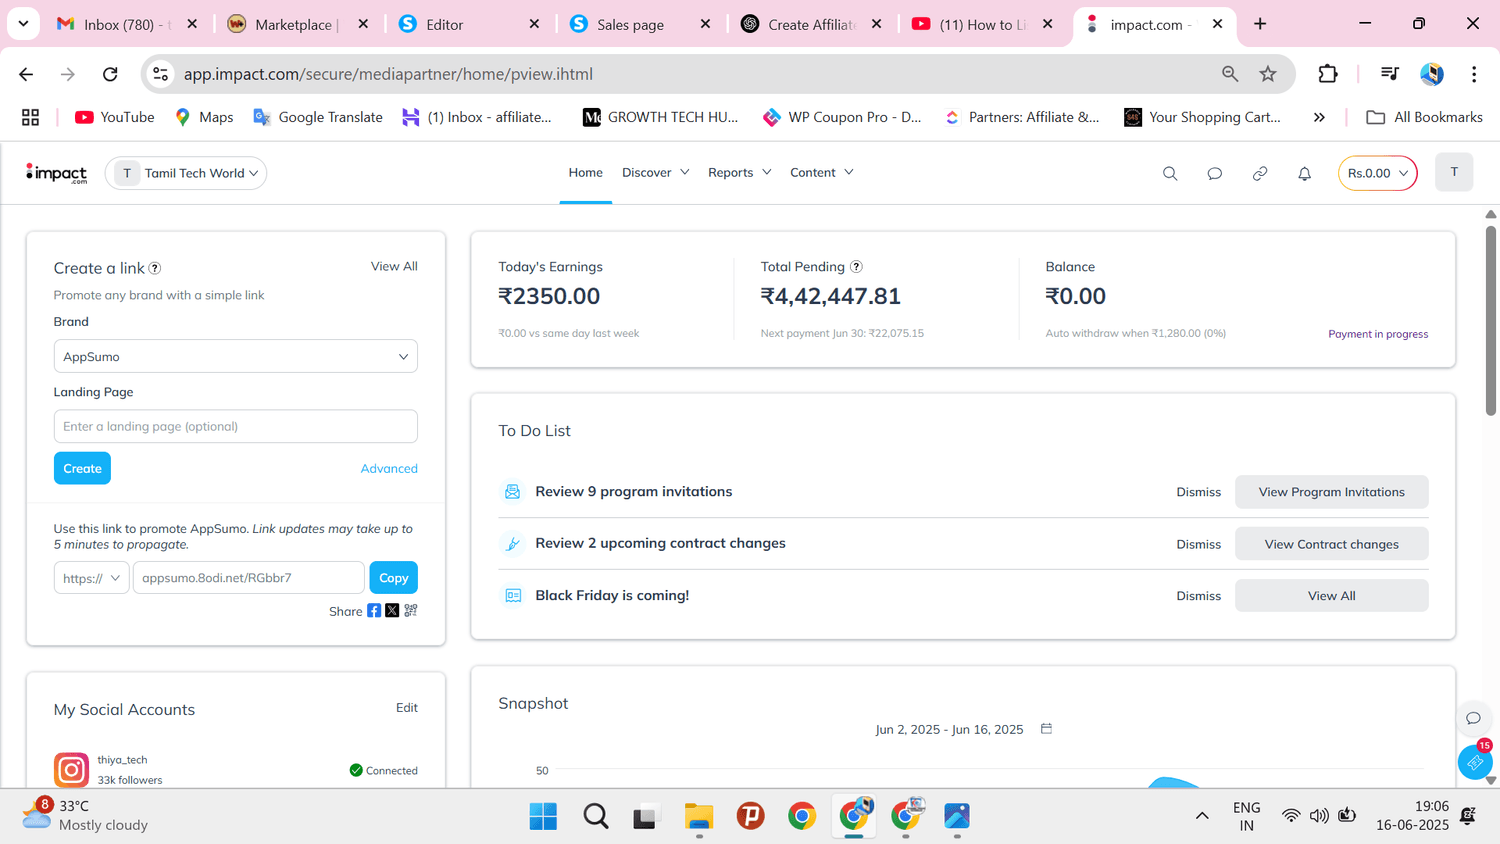Viewport: 1500px width, 844px height.
Task: Click View All for Black Friday
Action: (x=1332, y=595)
